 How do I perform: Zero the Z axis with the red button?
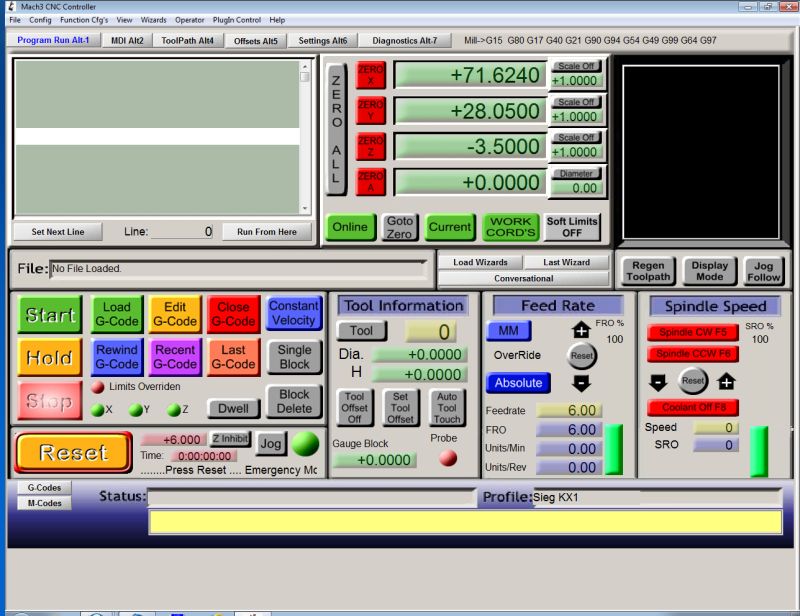[x=370, y=146]
